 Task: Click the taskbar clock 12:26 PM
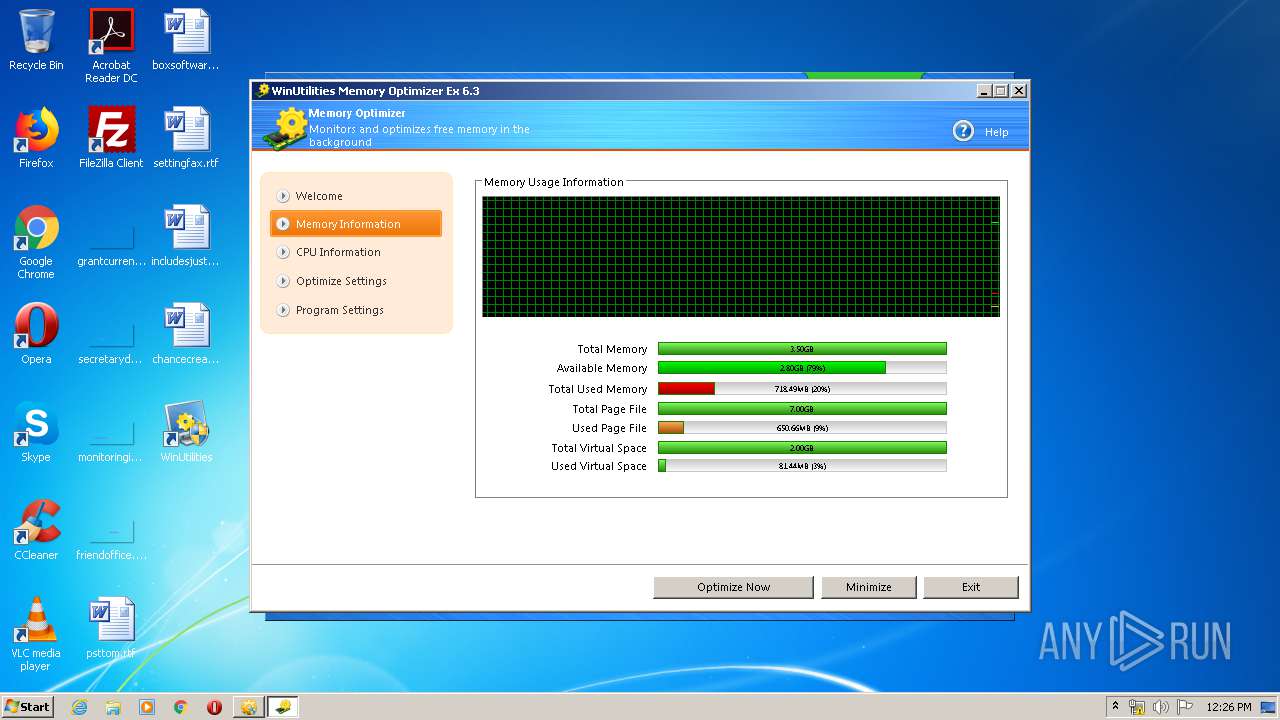coord(1228,707)
